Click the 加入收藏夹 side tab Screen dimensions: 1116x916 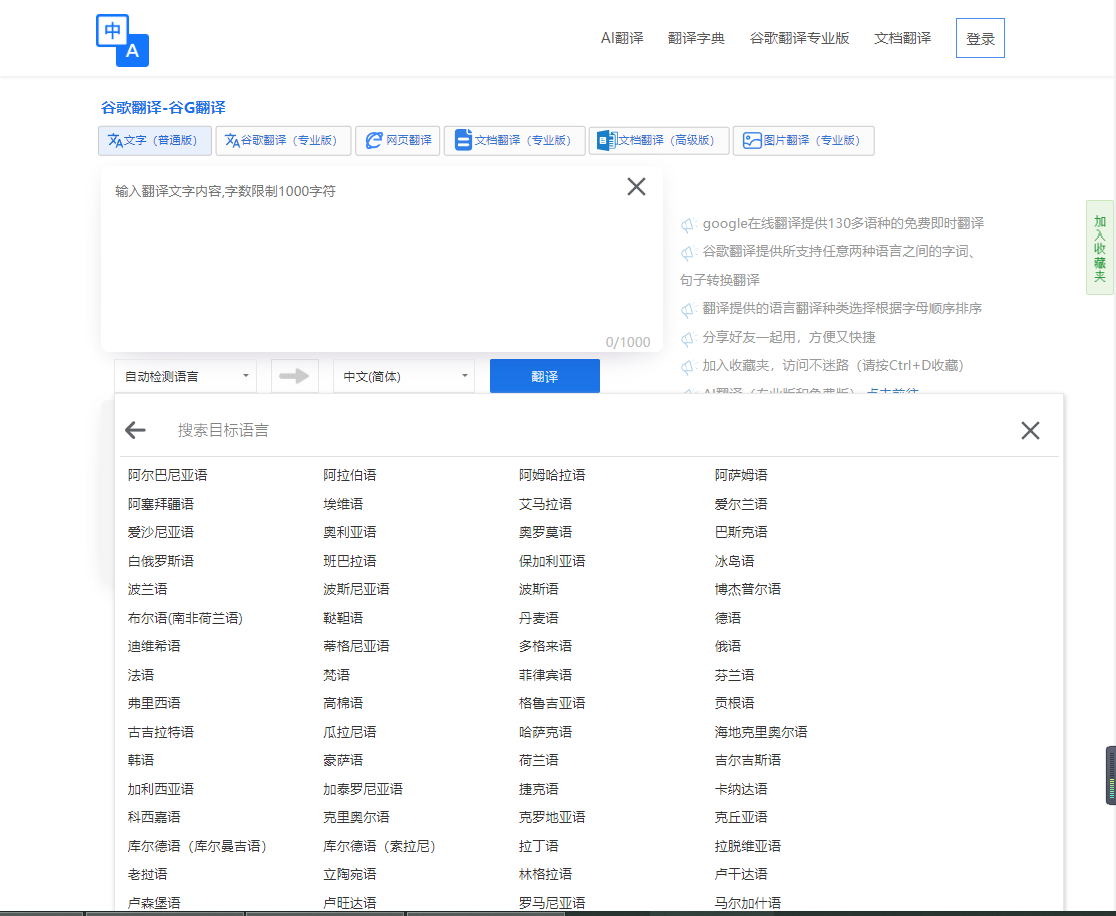tap(1100, 248)
